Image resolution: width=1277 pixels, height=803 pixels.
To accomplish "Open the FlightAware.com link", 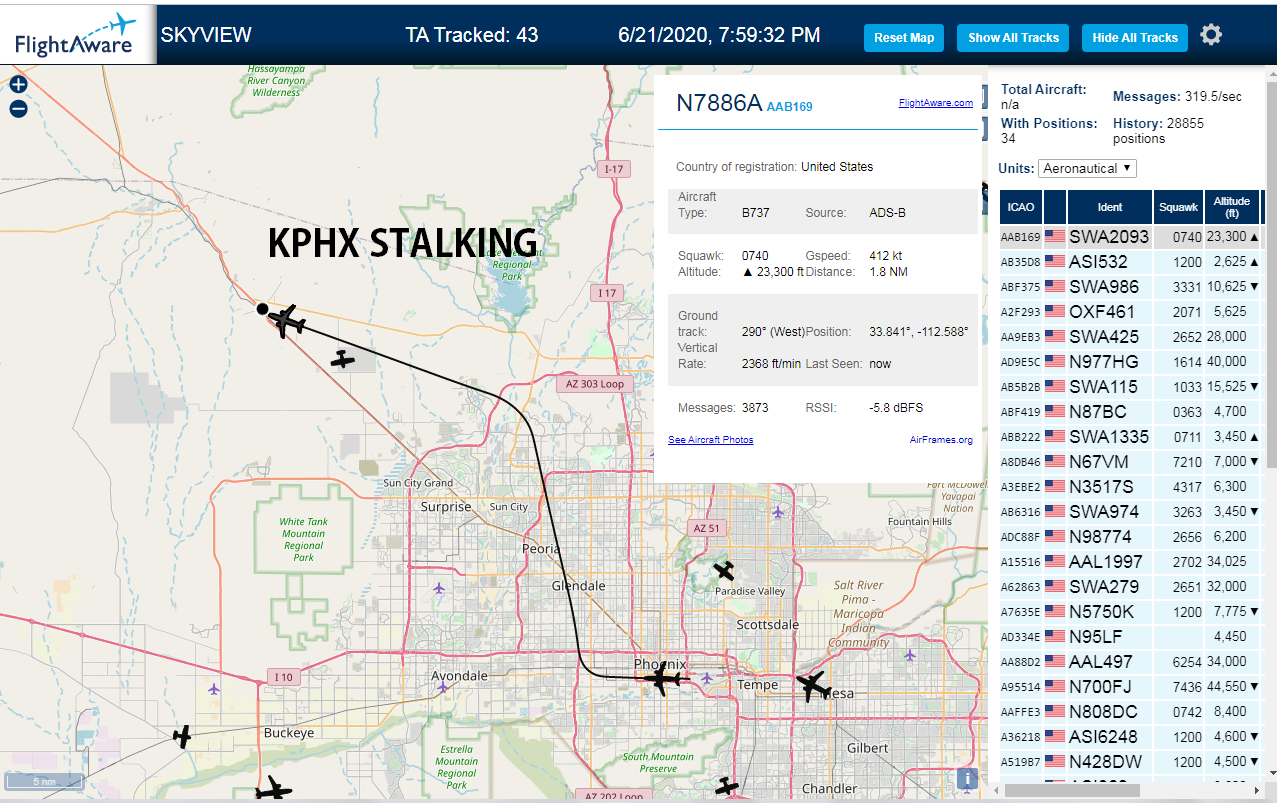I will click(x=936, y=103).
